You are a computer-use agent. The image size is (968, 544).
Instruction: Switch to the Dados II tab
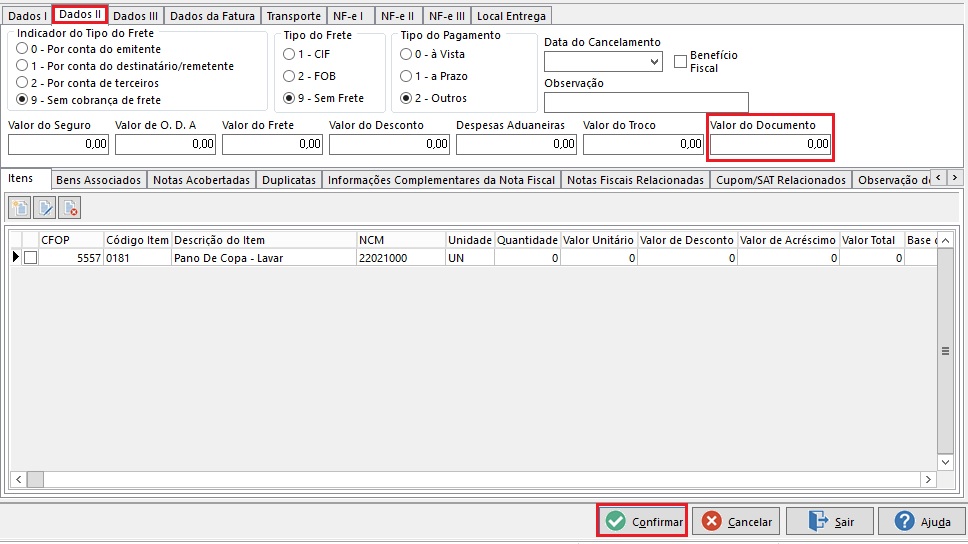80,14
